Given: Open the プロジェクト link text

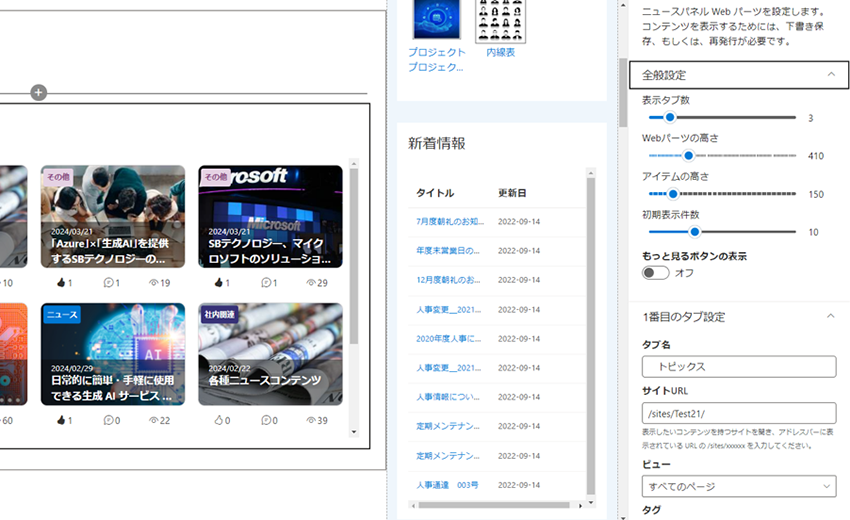Looking at the screenshot, I should [x=436, y=60].
